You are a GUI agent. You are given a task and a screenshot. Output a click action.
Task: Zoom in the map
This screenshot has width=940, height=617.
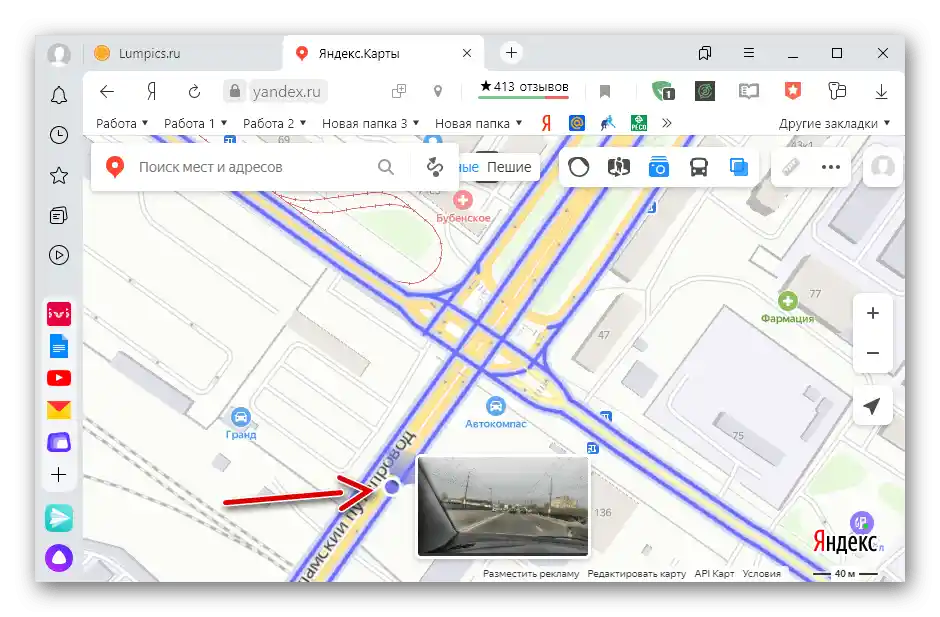(x=873, y=313)
